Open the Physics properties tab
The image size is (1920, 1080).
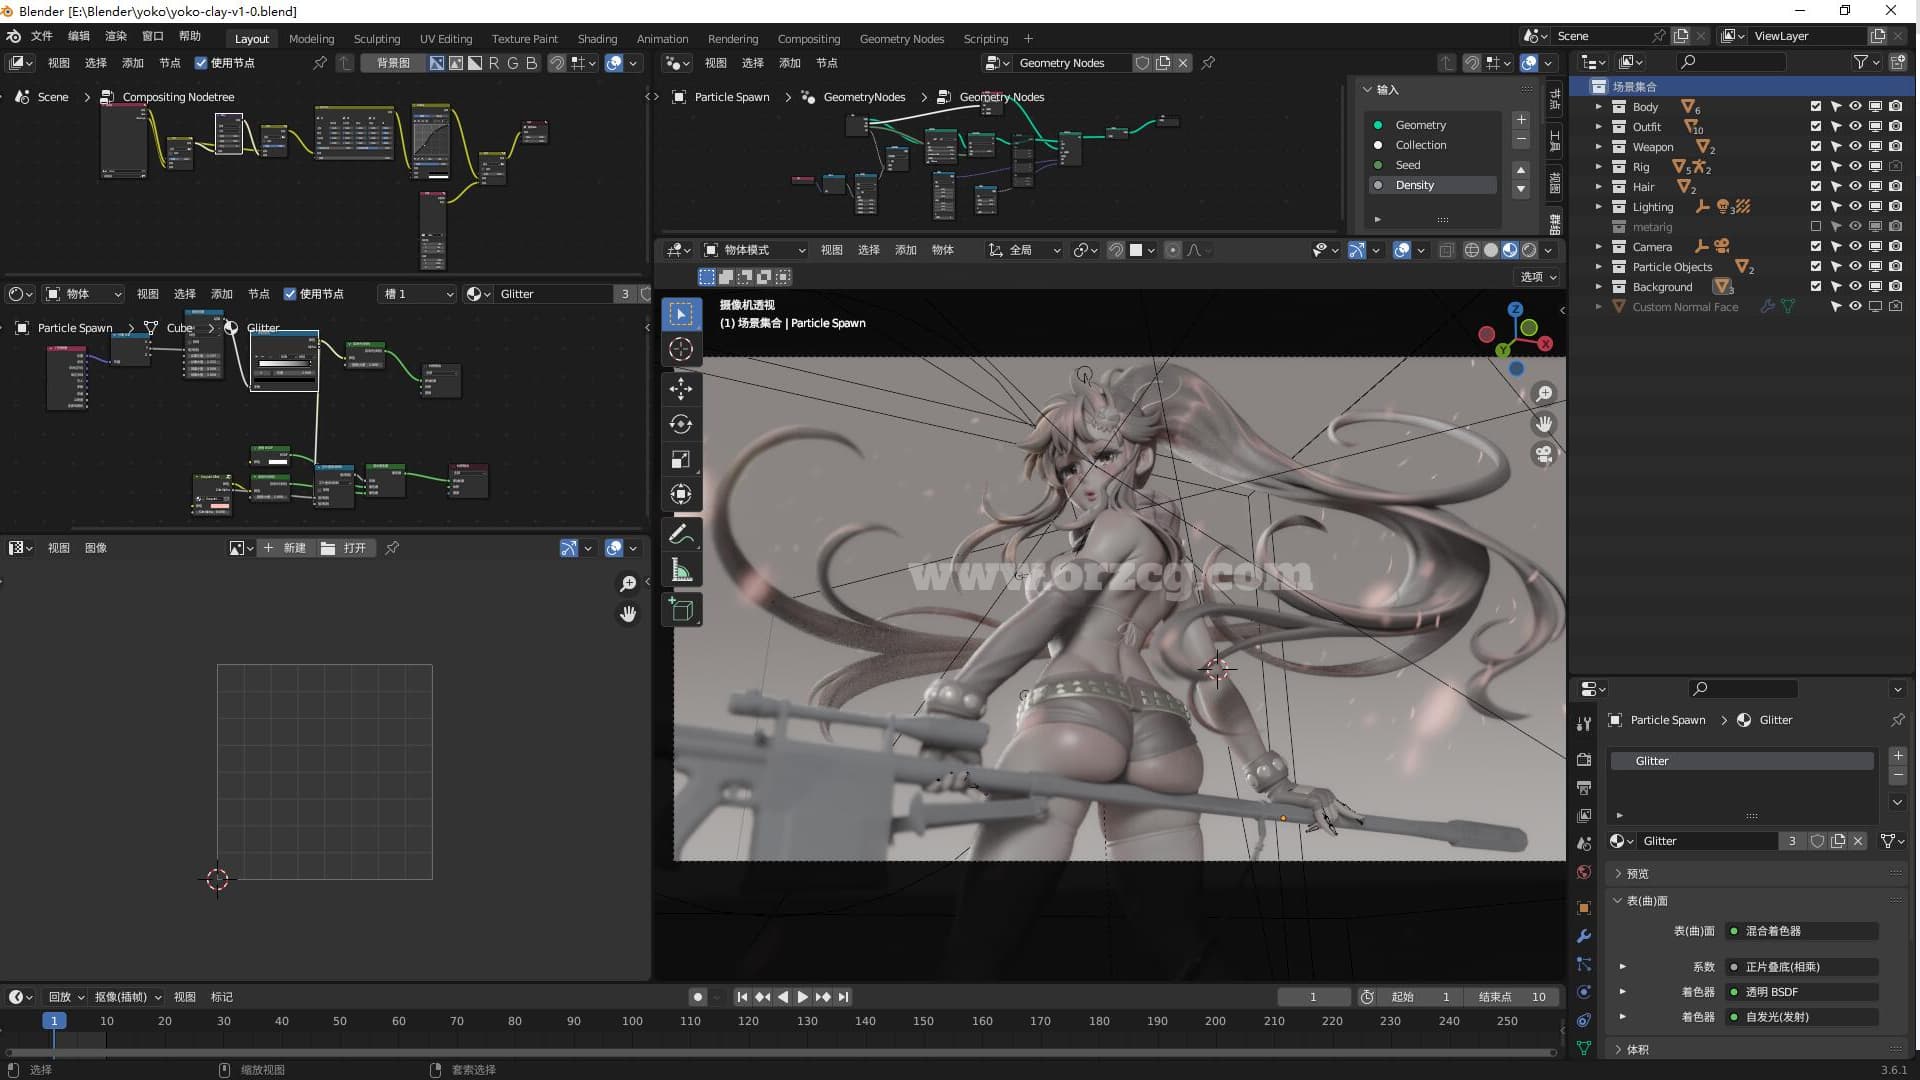tap(1584, 992)
